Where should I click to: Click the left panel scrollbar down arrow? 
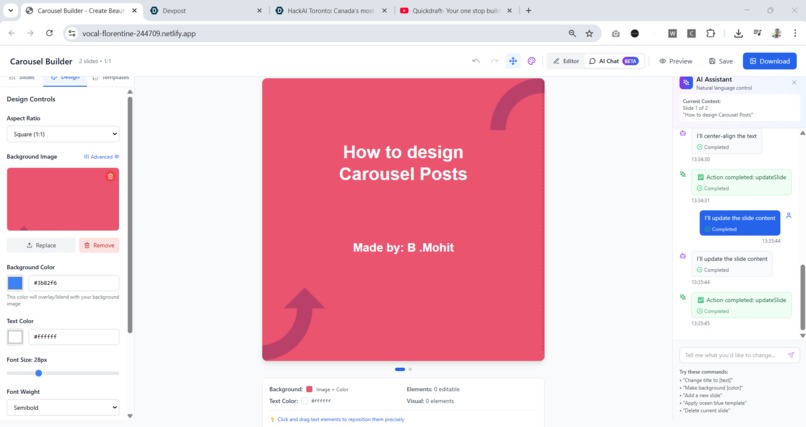[x=130, y=416]
